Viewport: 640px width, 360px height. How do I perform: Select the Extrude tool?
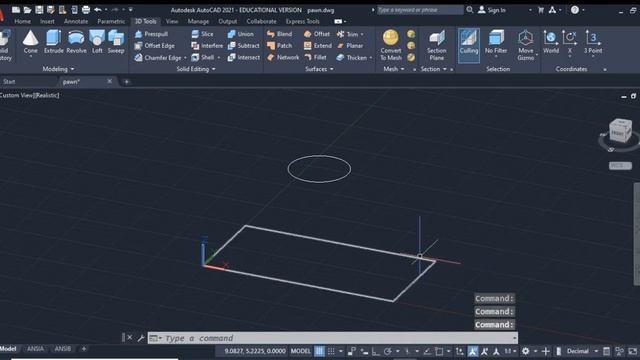click(x=53, y=42)
